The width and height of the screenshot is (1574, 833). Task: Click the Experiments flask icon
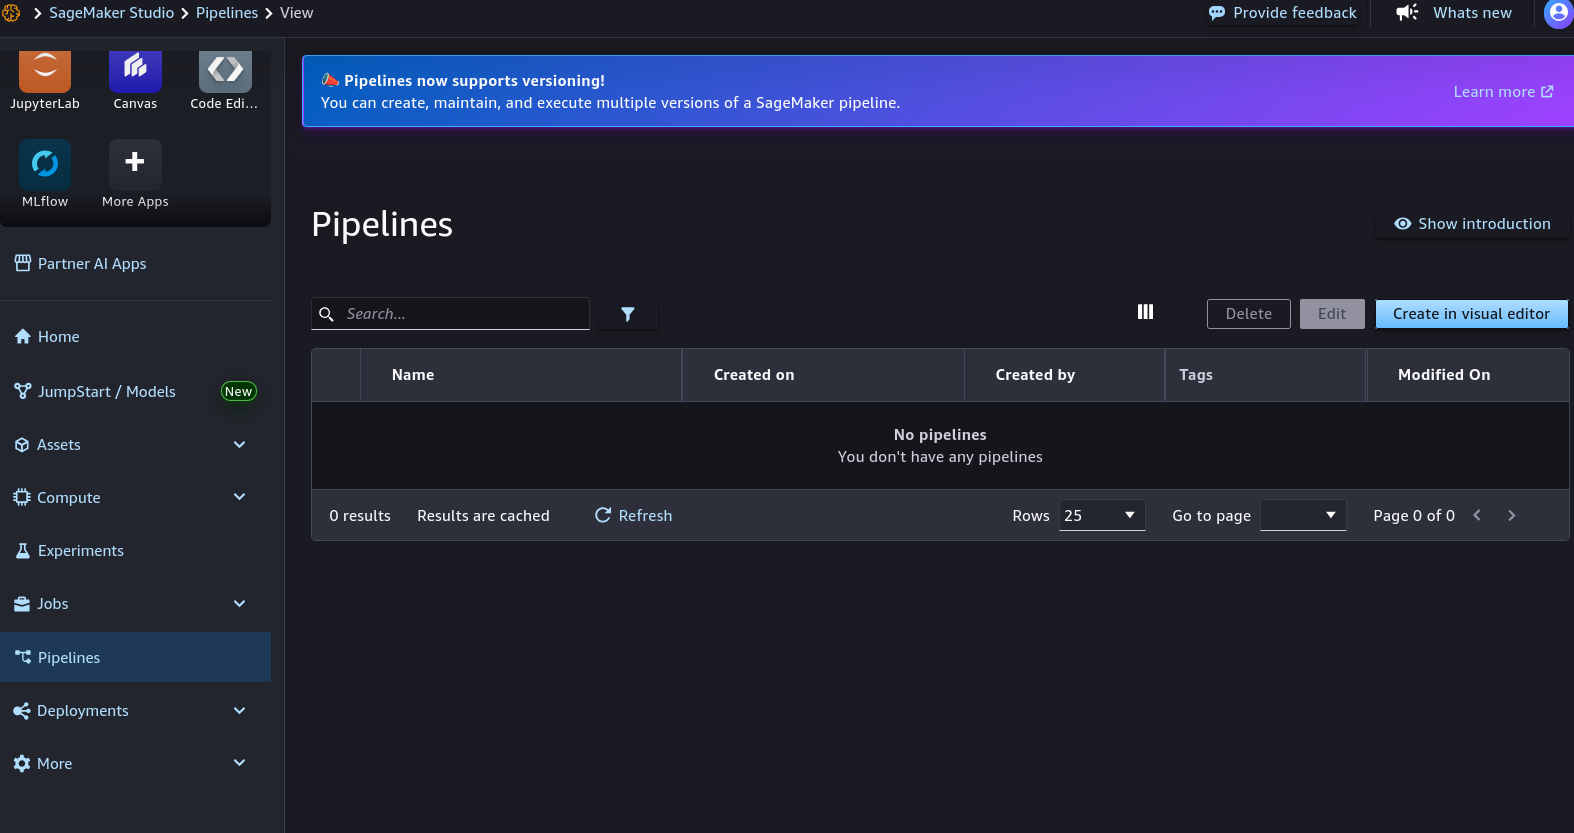[23, 551]
